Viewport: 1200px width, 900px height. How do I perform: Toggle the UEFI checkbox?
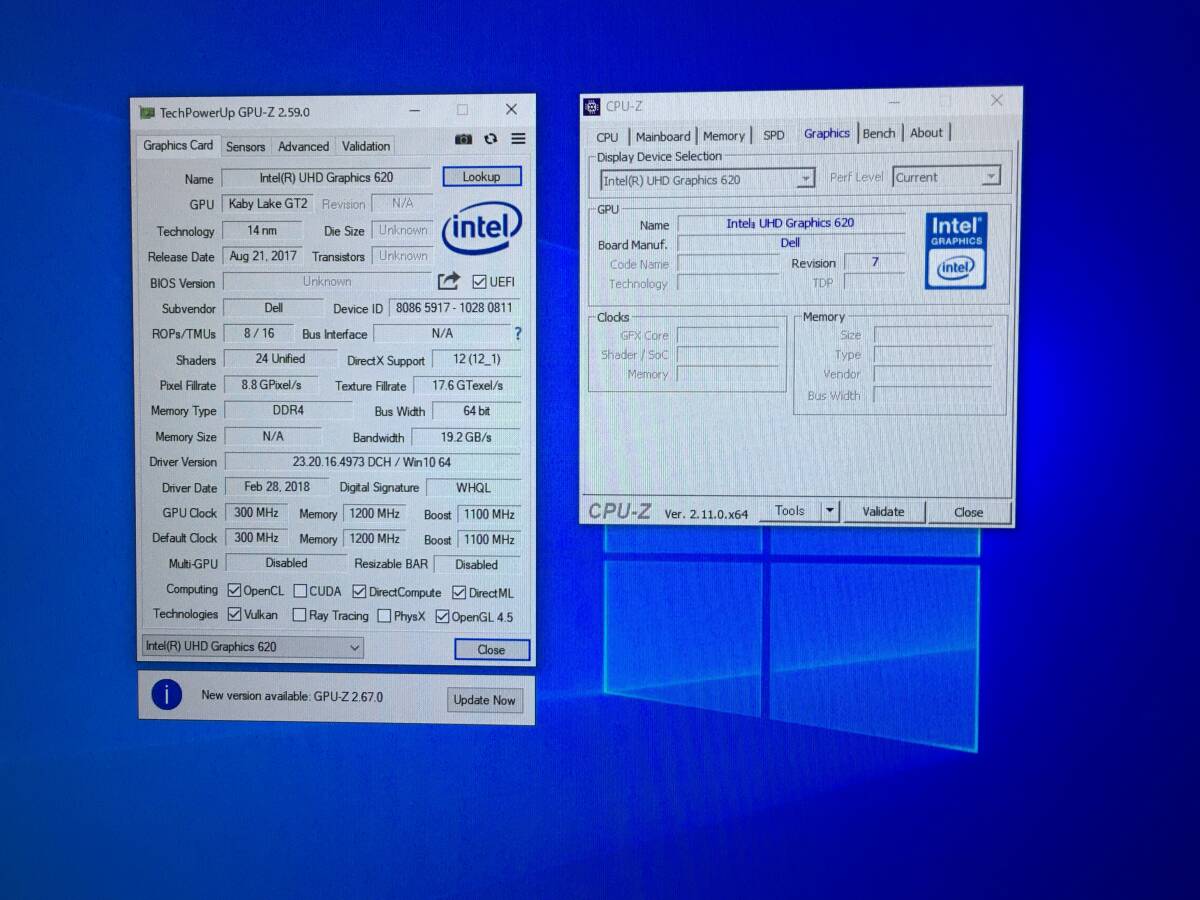pyautogui.click(x=479, y=282)
